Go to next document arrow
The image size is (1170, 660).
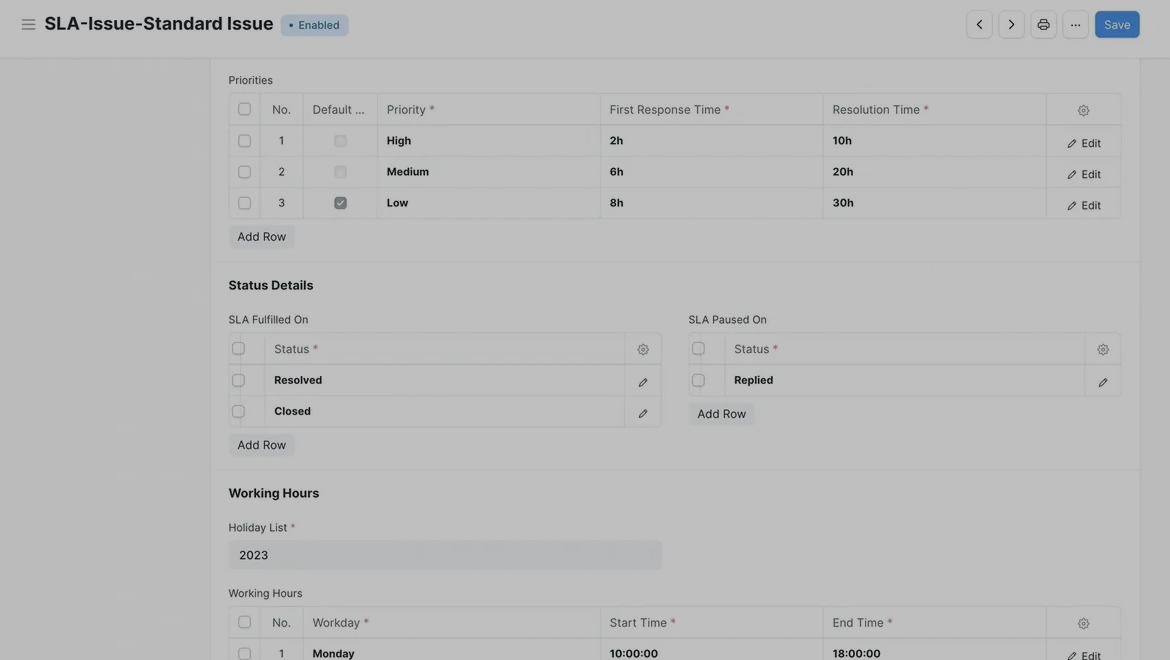coord(1011,25)
